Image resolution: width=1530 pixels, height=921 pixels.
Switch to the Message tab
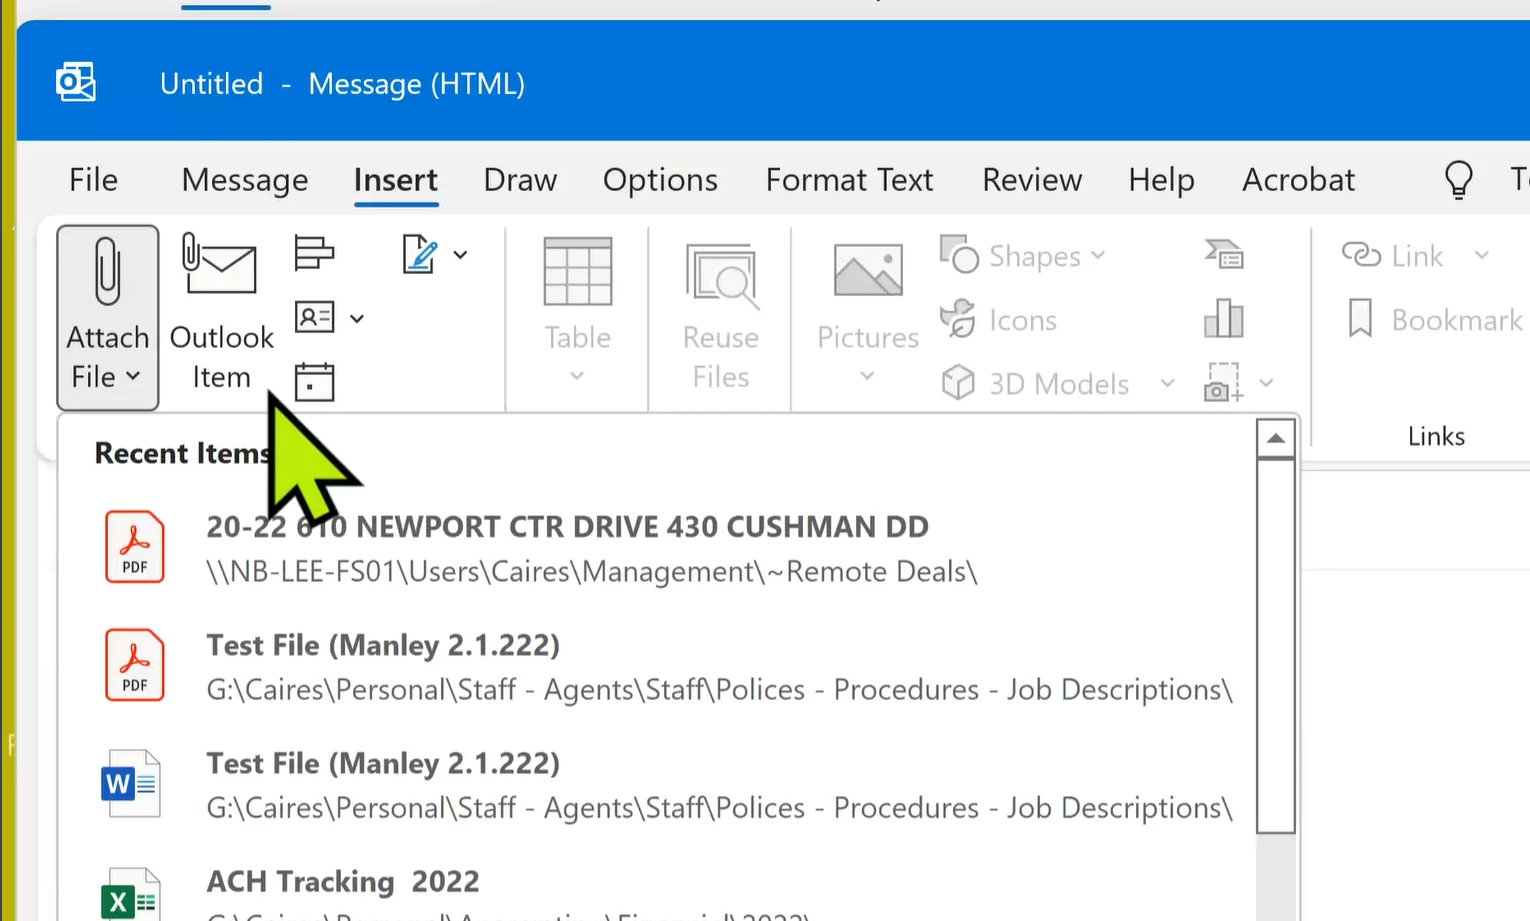tap(245, 180)
